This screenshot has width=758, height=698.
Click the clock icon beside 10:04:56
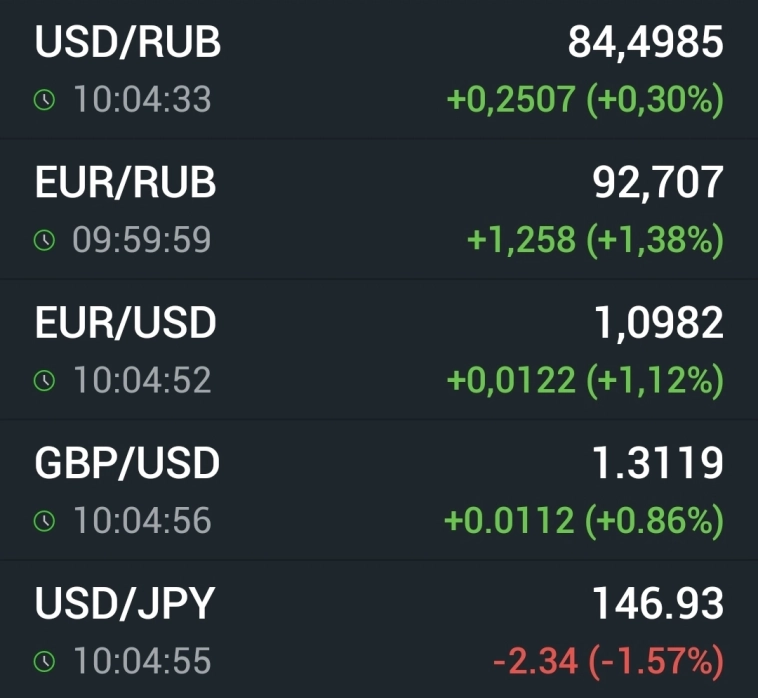point(43,521)
